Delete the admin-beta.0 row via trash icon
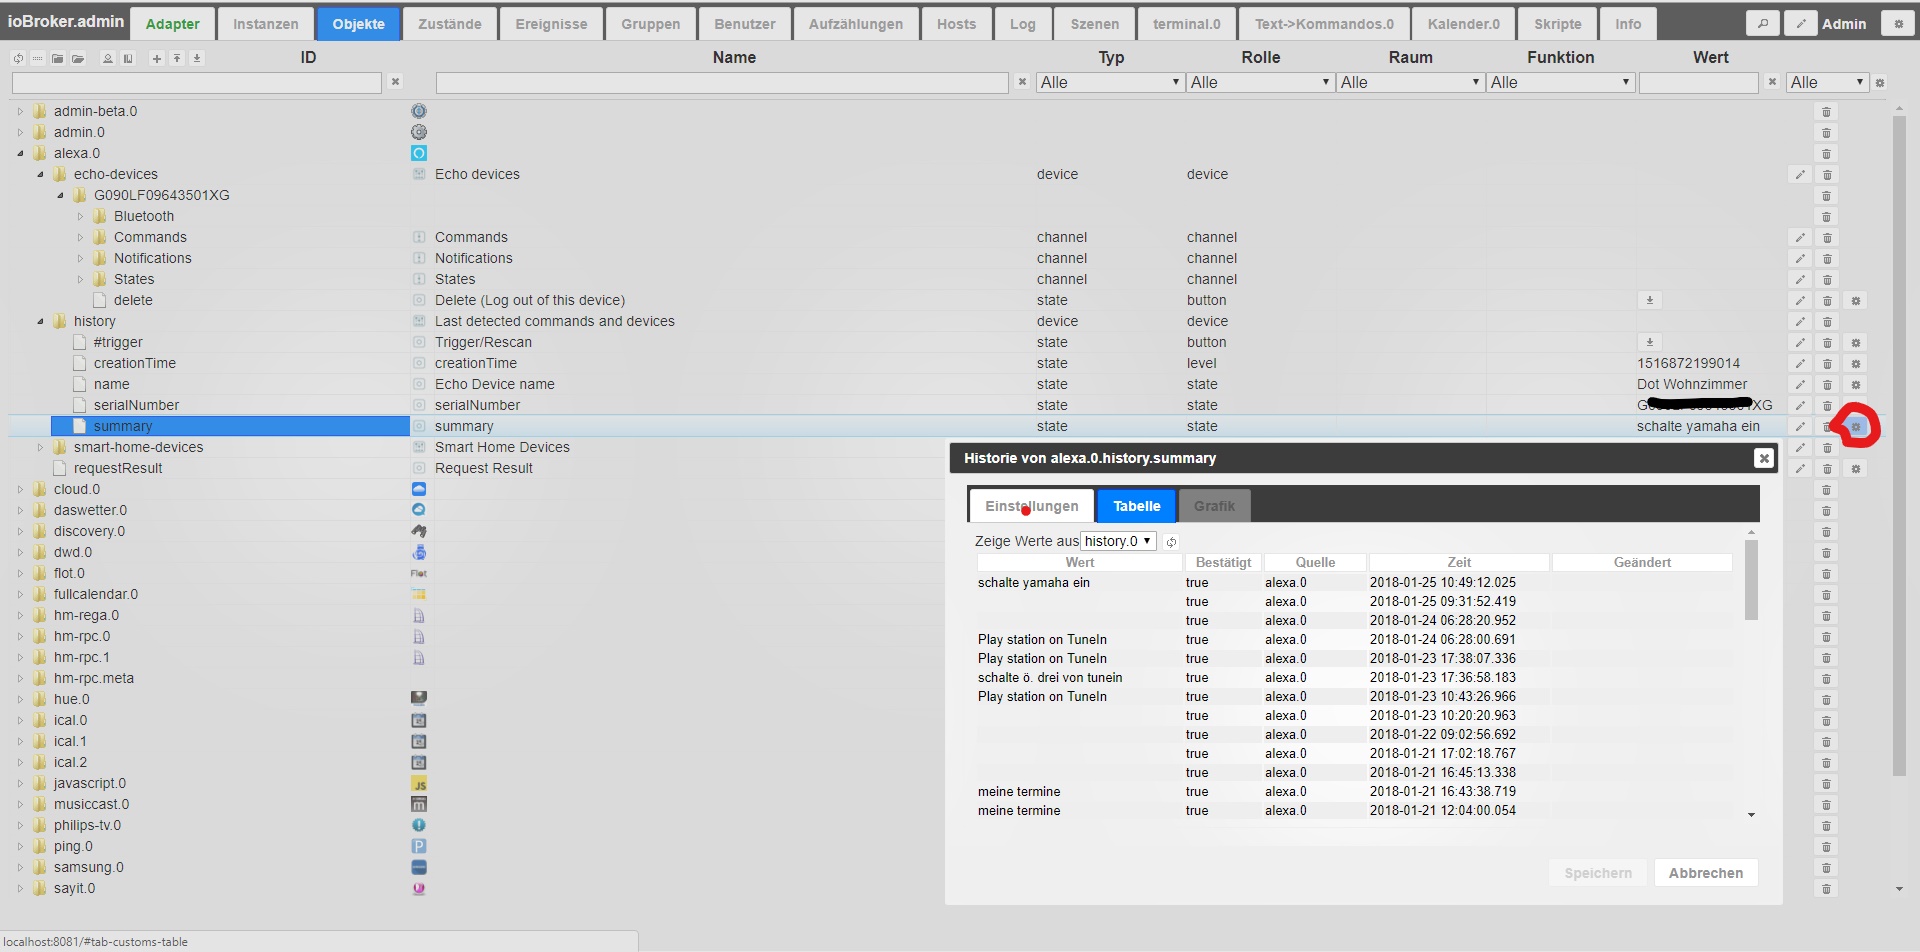1920x952 pixels. tap(1826, 112)
